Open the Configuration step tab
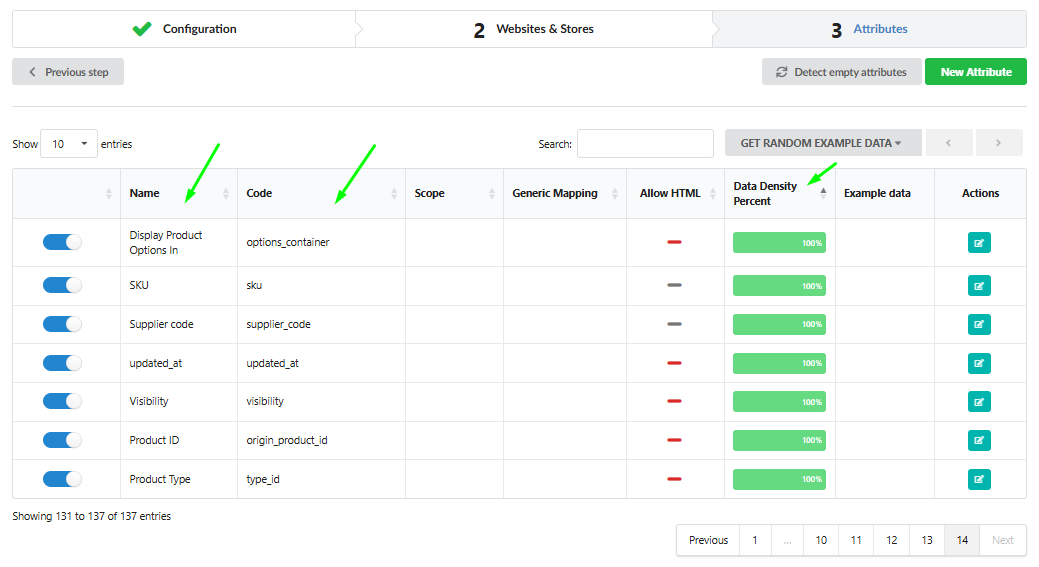The height and width of the screenshot is (567, 1039). click(184, 29)
